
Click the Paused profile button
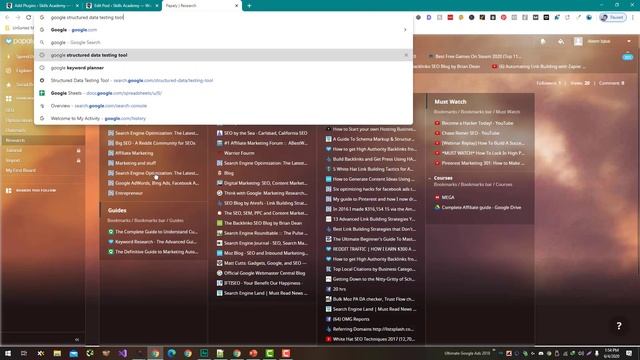(x=613, y=18)
